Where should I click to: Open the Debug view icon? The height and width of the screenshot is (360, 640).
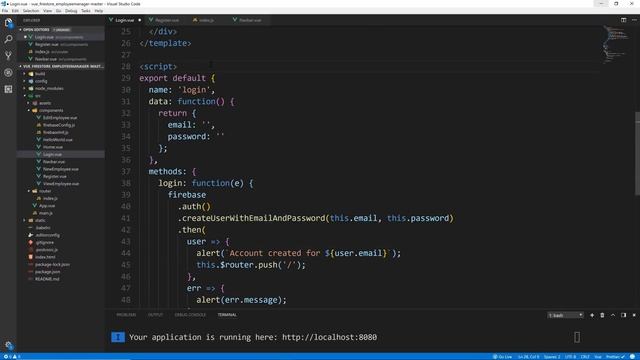click(8, 73)
